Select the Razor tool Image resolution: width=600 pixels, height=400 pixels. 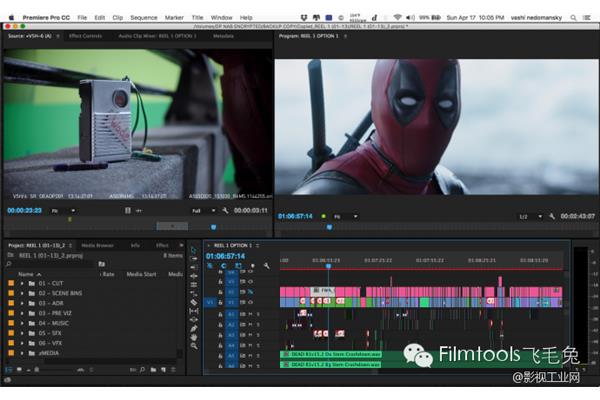point(194,302)
